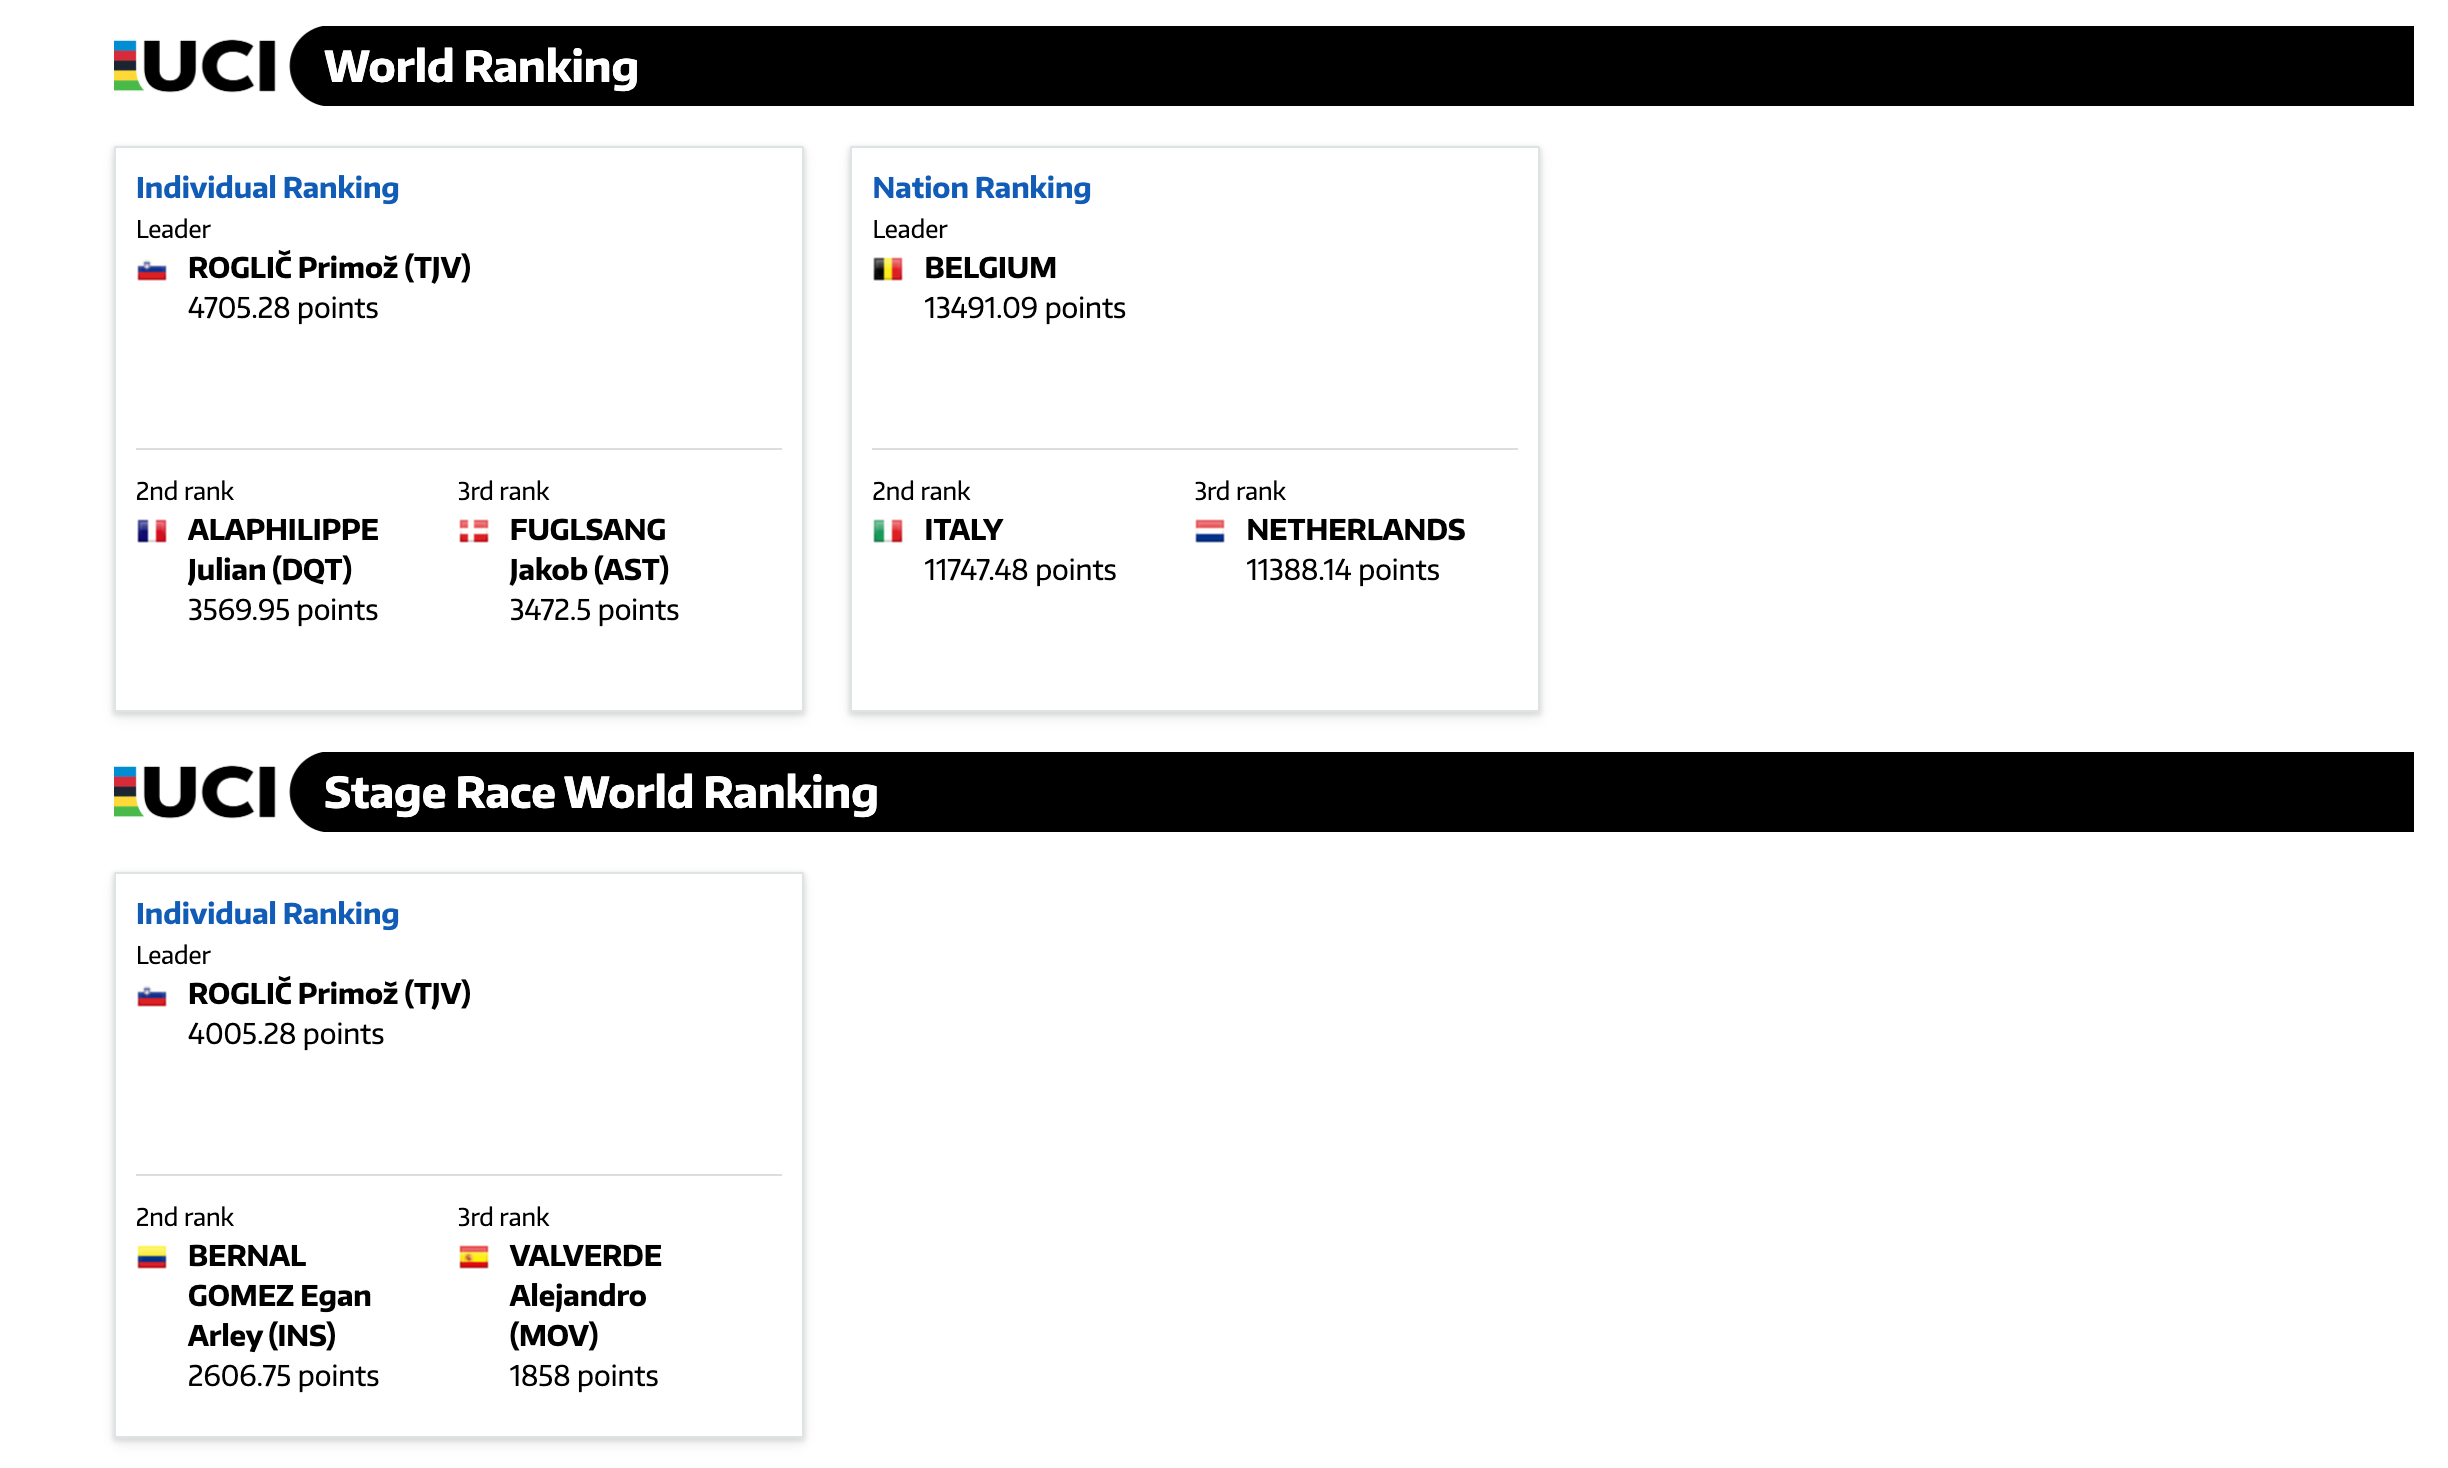Click the 3rd rank label above VALVERDE

503,1217
